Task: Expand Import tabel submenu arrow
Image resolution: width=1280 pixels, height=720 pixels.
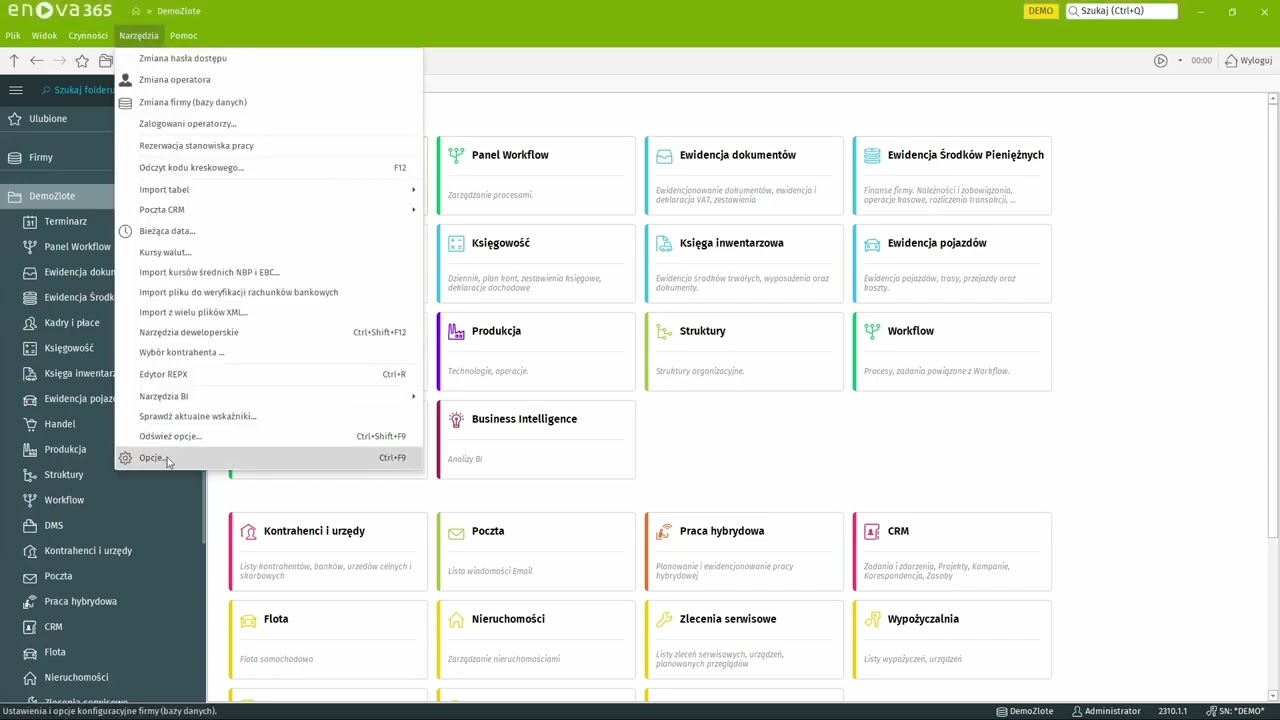Action: (413, 190)
